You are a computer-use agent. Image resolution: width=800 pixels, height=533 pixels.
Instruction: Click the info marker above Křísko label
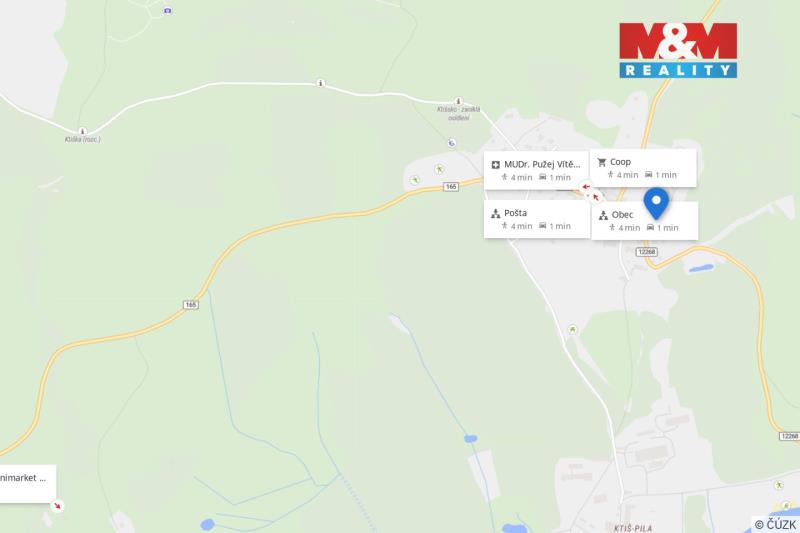(458, 101)
